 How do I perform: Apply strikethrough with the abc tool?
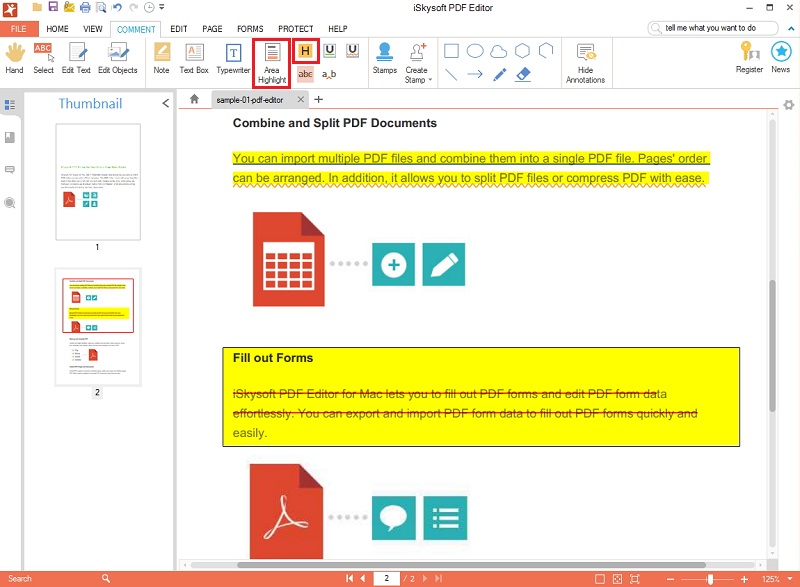(305, 74)
